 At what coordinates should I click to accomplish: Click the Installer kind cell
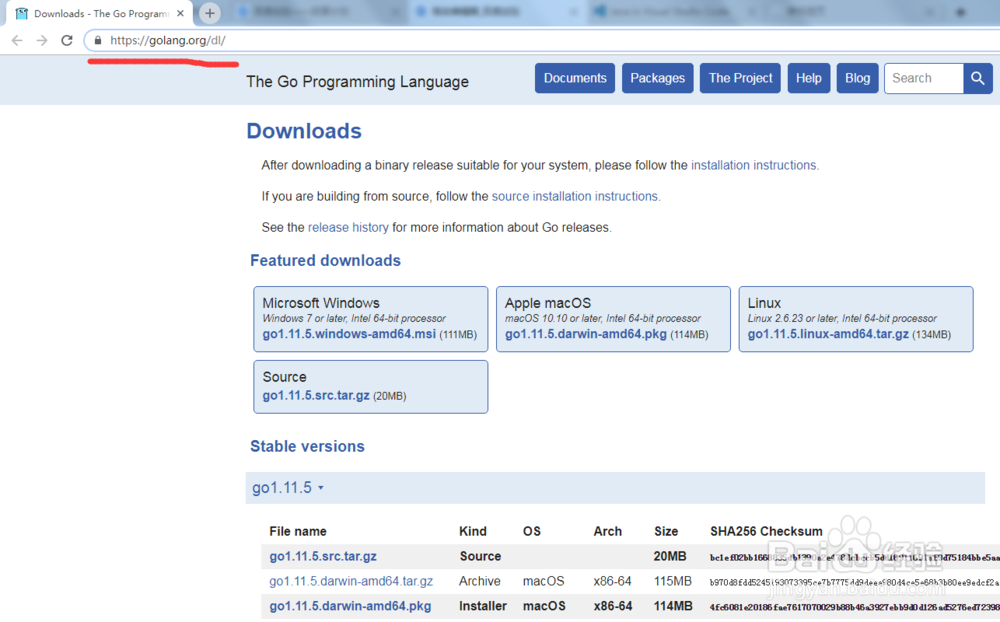click(483, 606)
